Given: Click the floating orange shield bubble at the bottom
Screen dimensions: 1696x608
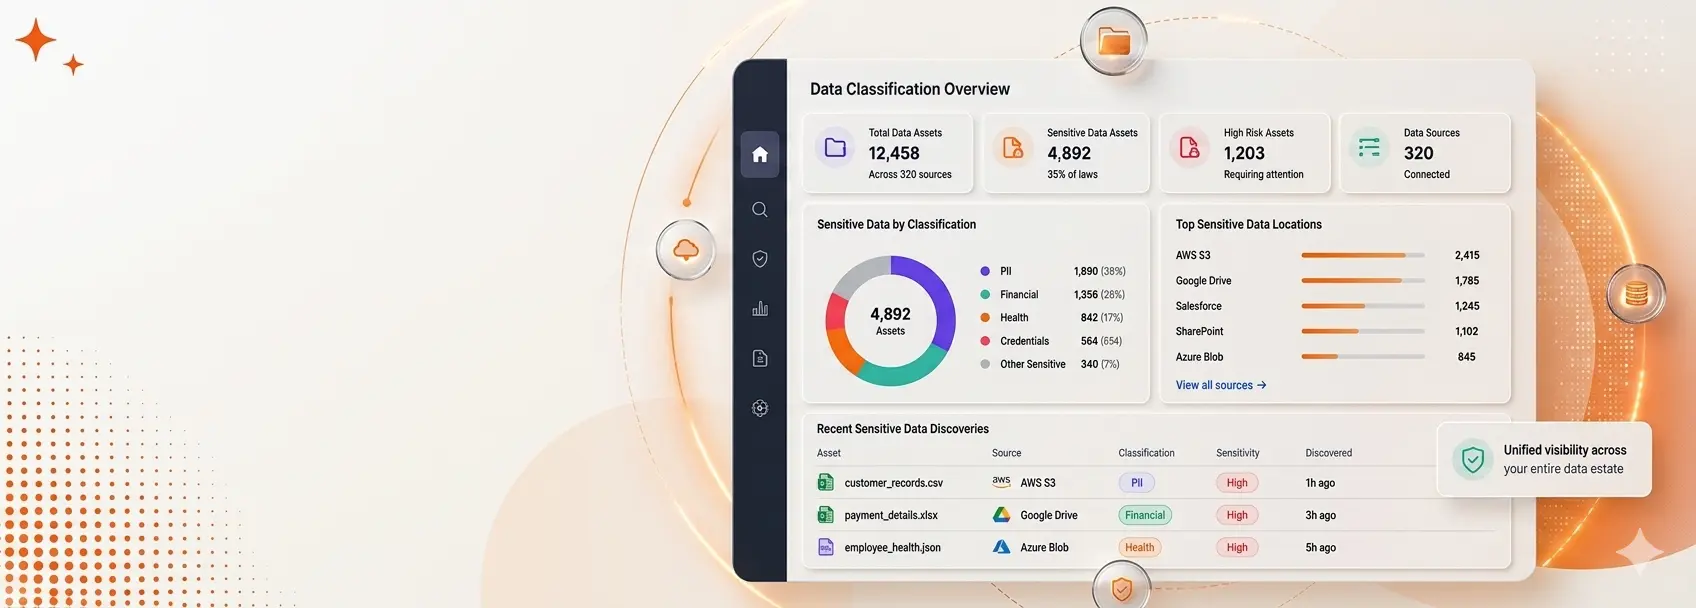Looking at the screenshot, I should [x=1122, y=588].
